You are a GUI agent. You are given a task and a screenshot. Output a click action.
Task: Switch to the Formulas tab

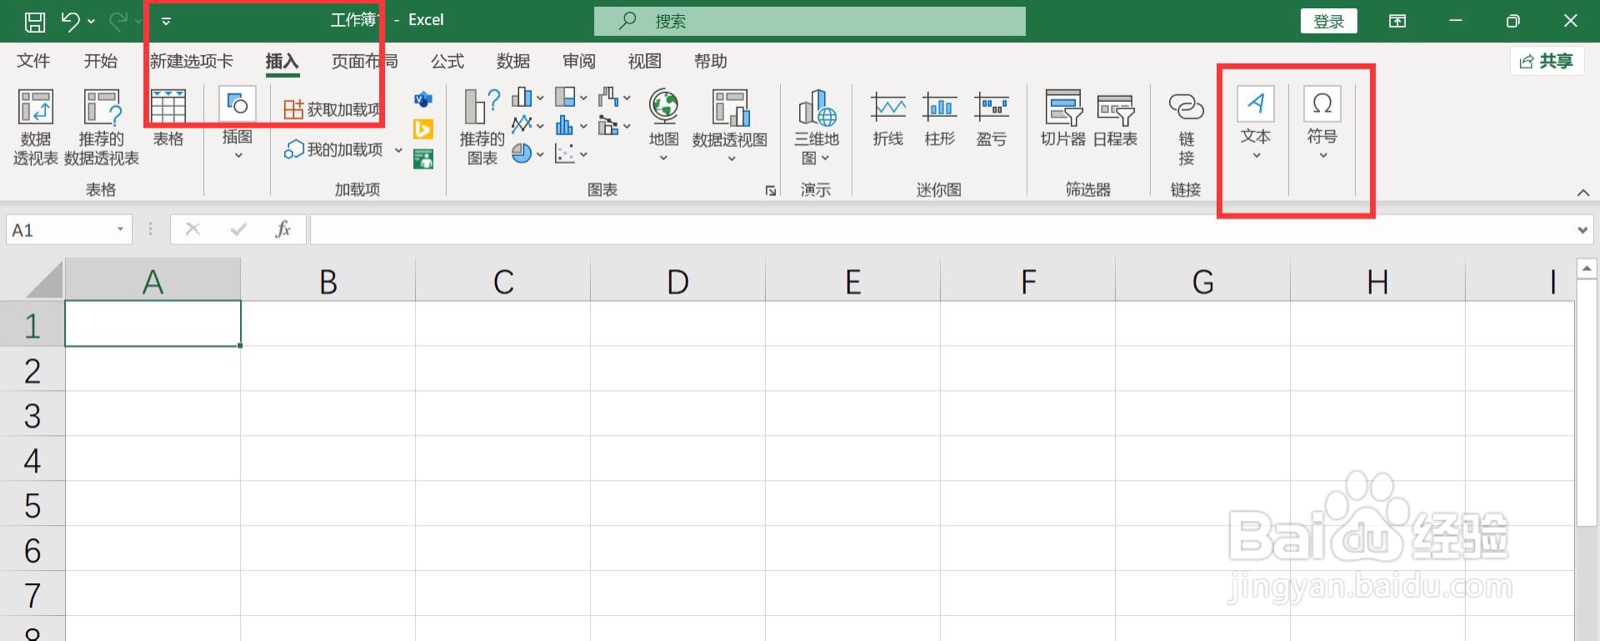447,61
